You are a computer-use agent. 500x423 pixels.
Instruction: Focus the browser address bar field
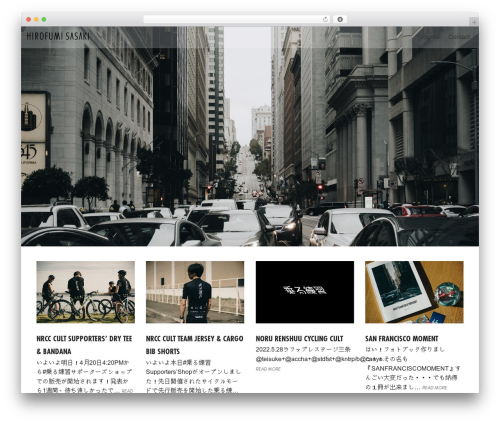click(237, 20)
